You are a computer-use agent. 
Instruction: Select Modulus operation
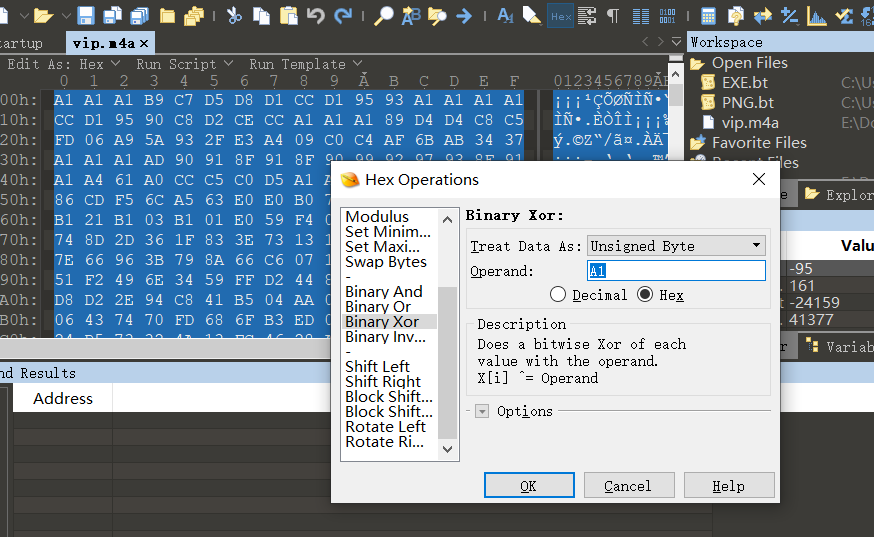pyautogui.click(x=377, y=216)
